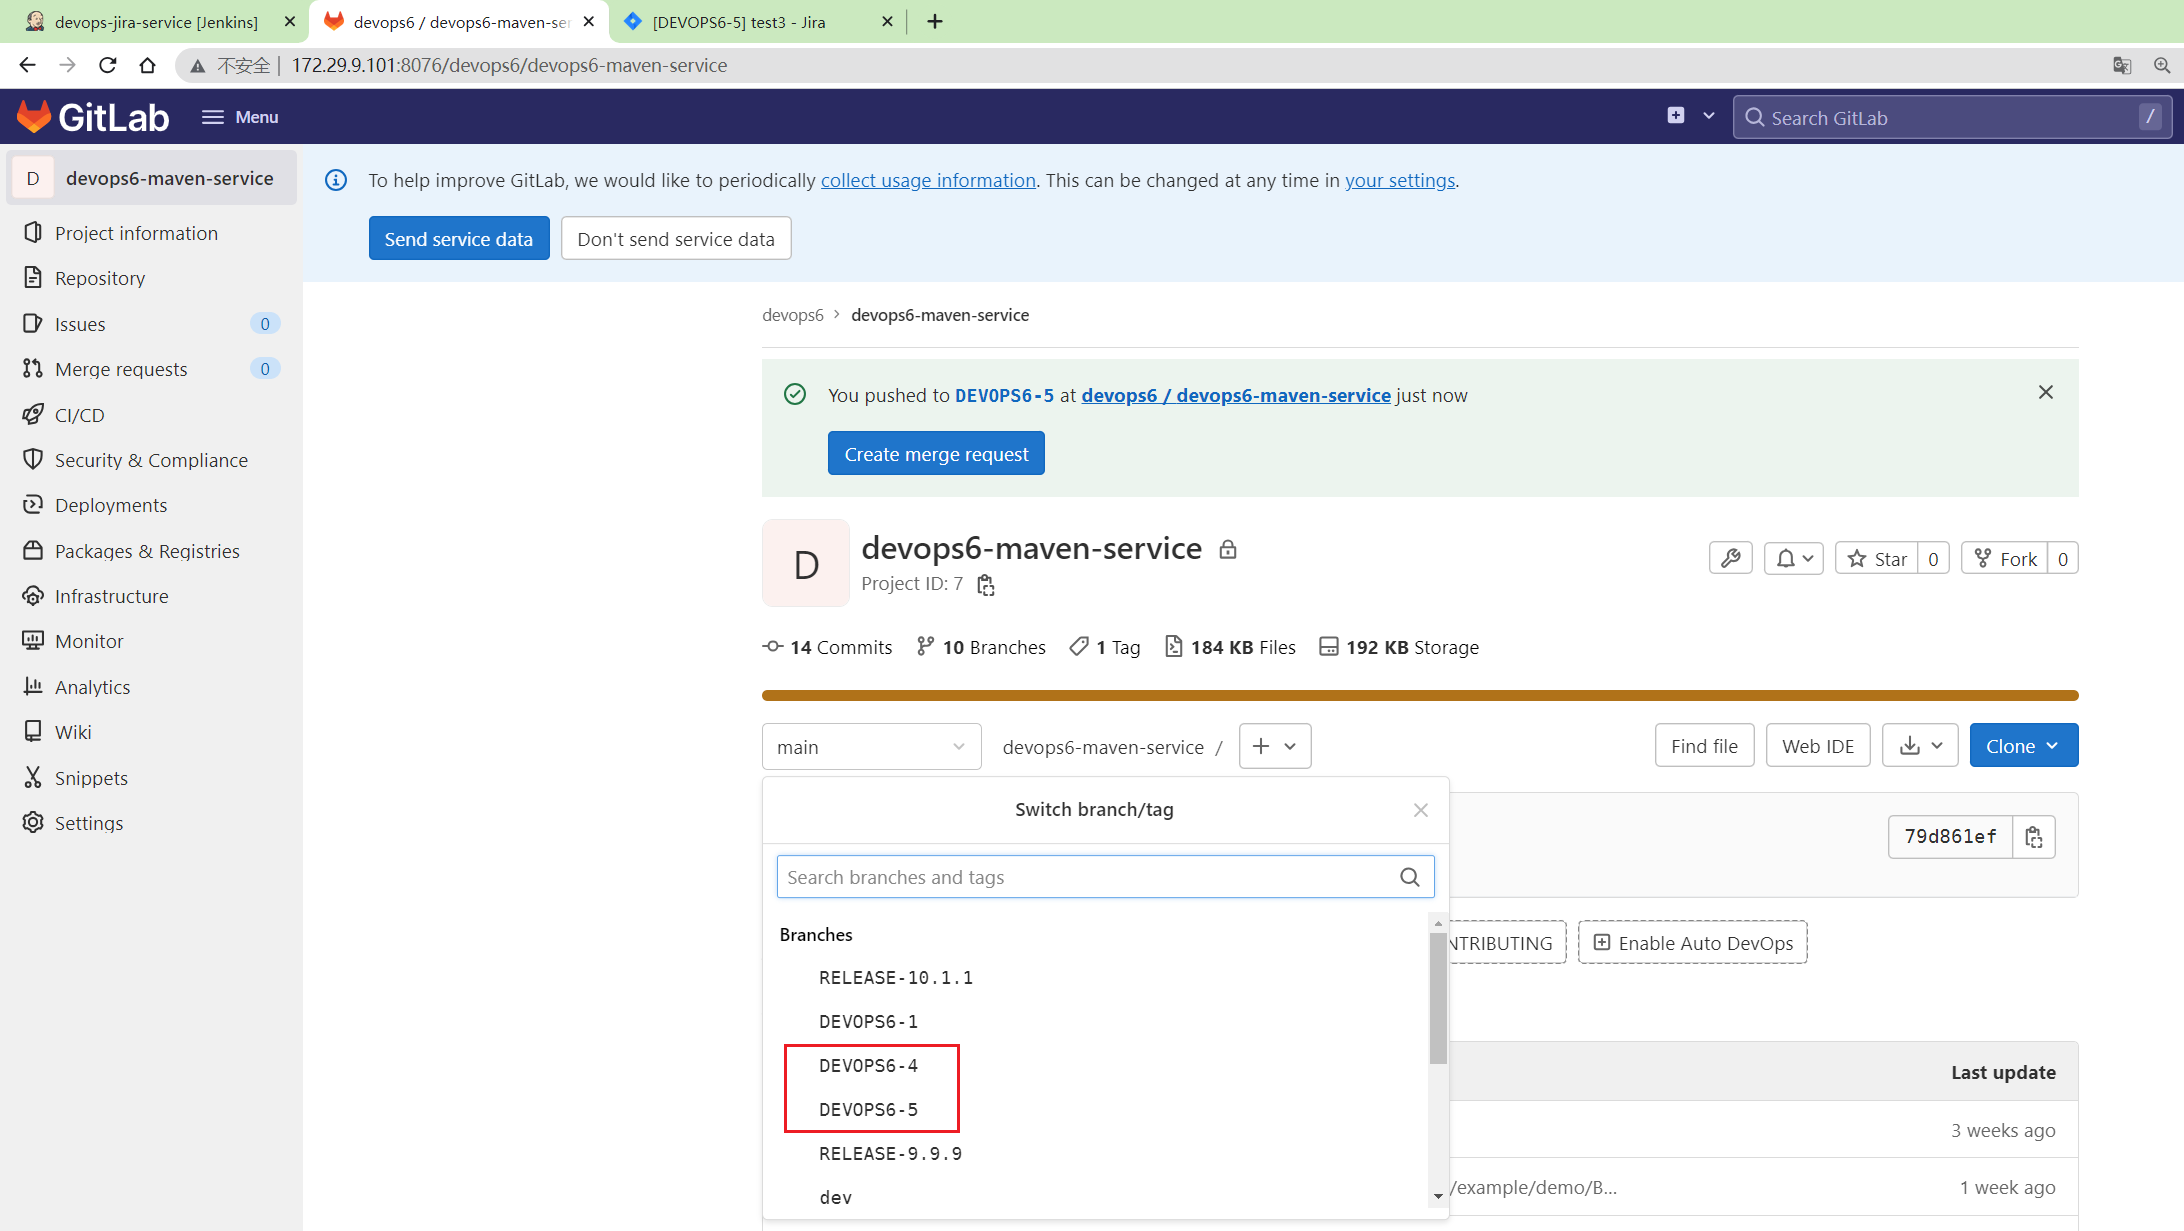2184x1231 pixels.
Task: Click the wrench admin icon button
Action: pos(1731,558)
